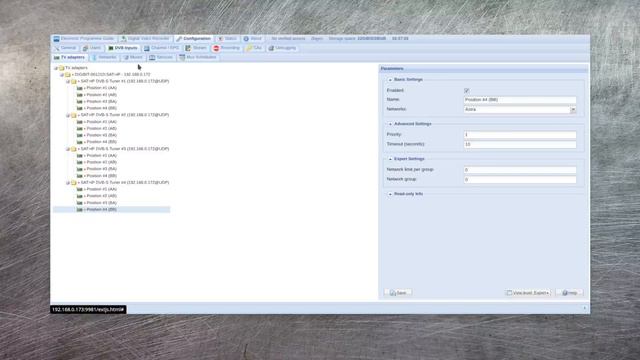Collapse the Basic Settings section
The image size is (640, 360).
tap(390, 80)
